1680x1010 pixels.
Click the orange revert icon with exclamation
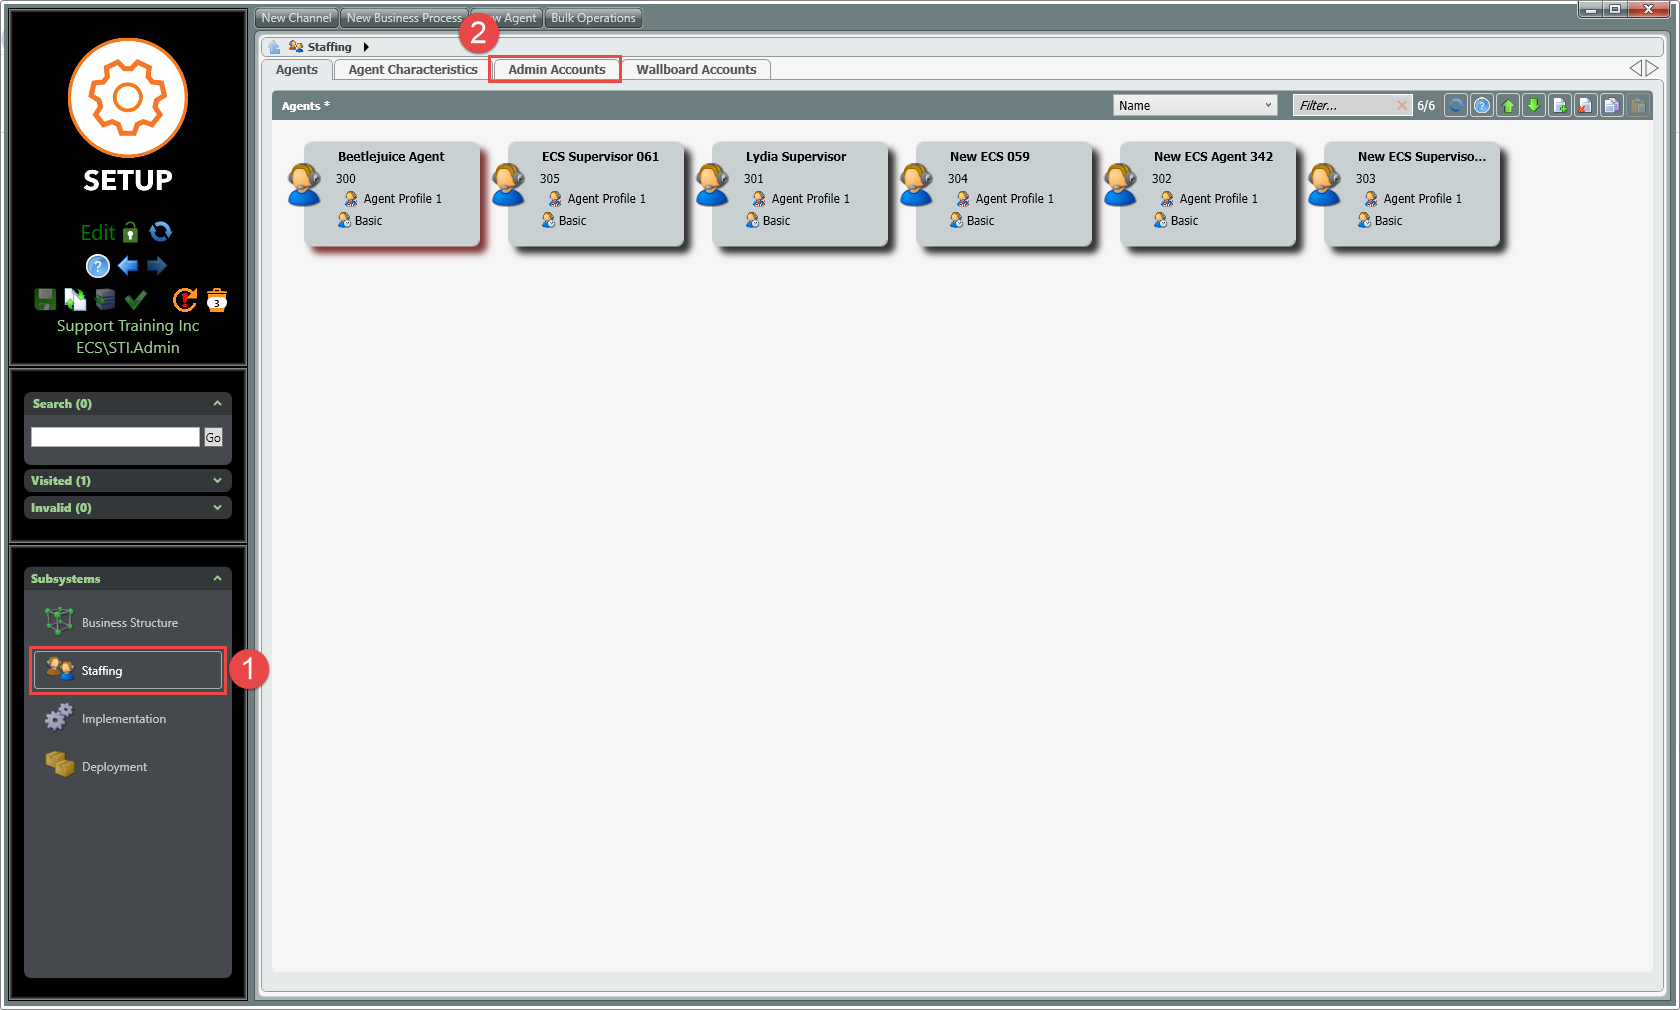pyautogui.click(x=185, y=299)
